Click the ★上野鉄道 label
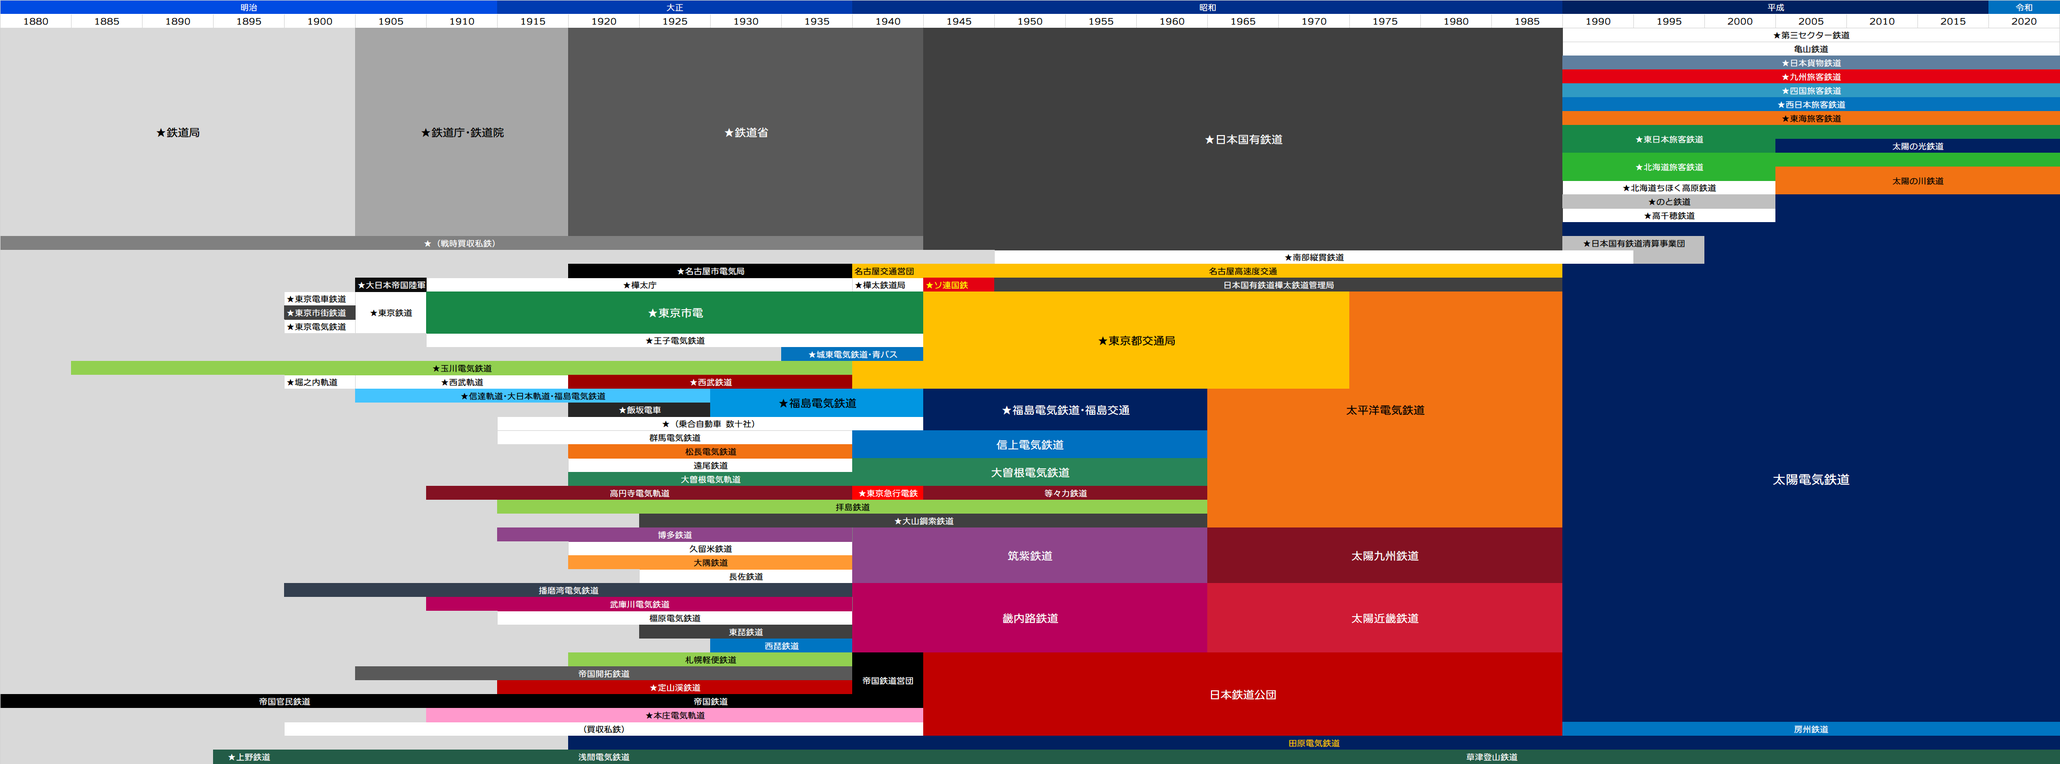The height and width of the screenshot is (764, 2060). pyautogui.click(x=249, y=757)
